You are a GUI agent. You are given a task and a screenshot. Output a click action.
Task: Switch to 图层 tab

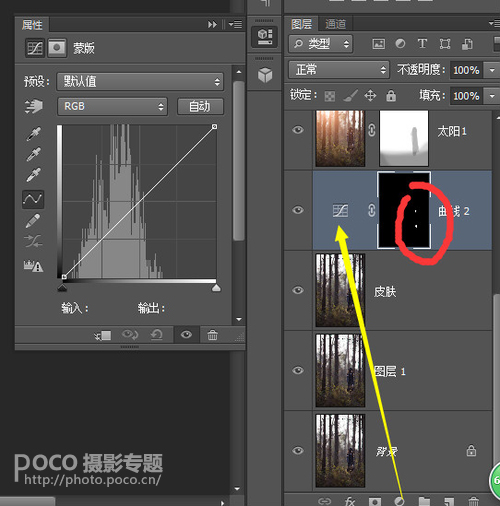coord(301,24)
